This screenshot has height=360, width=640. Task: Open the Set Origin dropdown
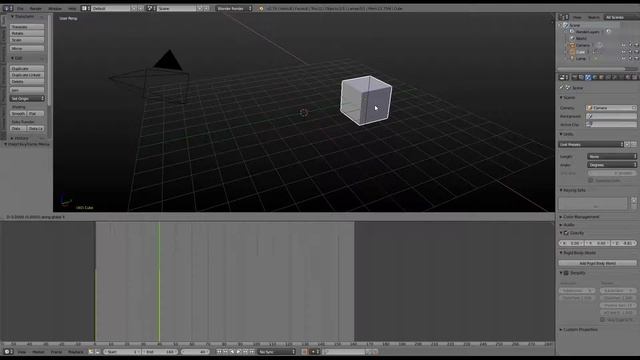(27, 98)
